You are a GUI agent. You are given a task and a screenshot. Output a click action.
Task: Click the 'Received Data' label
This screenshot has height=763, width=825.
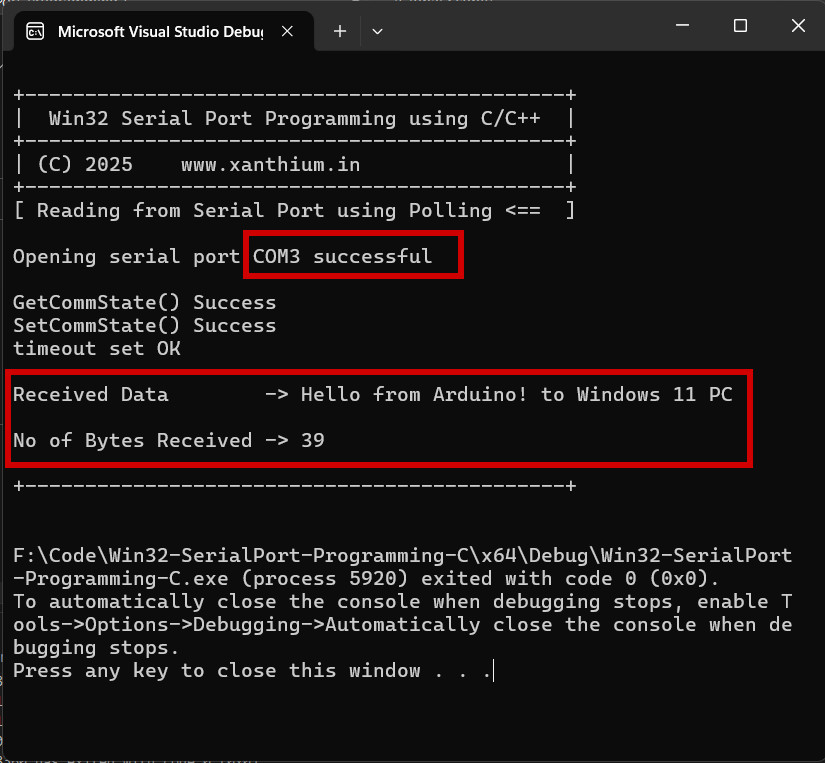pyautogui.click(x=90, y=395)
